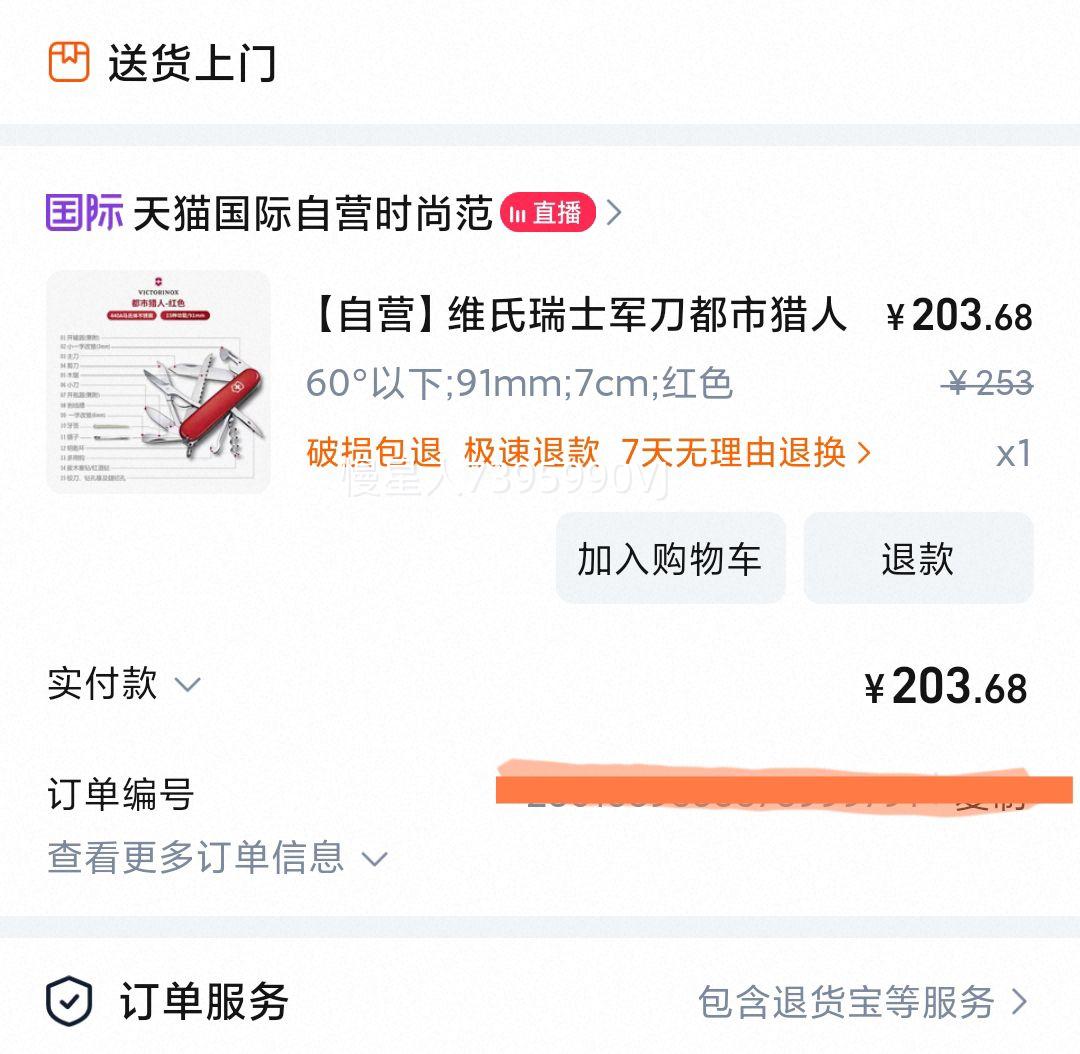Request a refund with 退款 button
1080x1054 pixels.
click(918, 558)
